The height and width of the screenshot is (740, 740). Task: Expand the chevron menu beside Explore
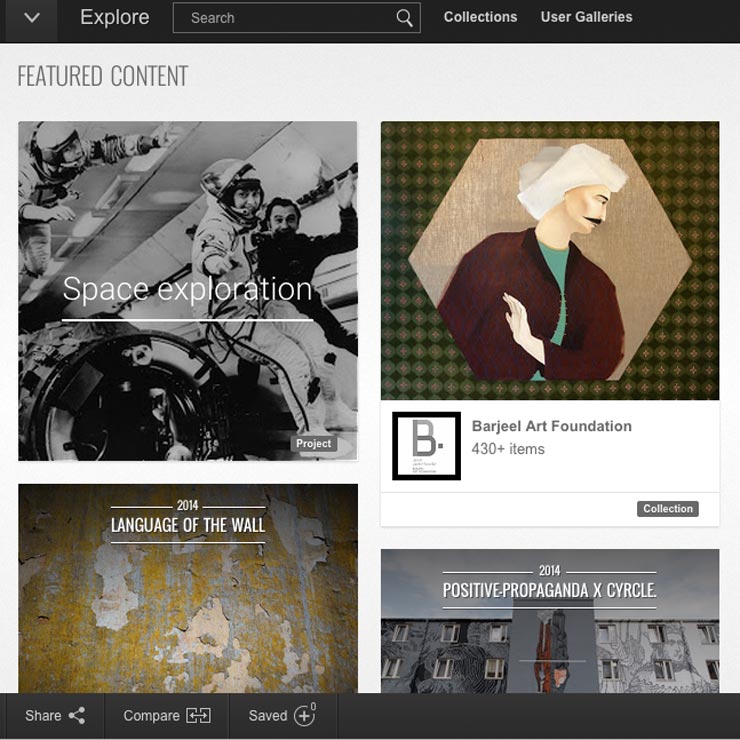31,18
